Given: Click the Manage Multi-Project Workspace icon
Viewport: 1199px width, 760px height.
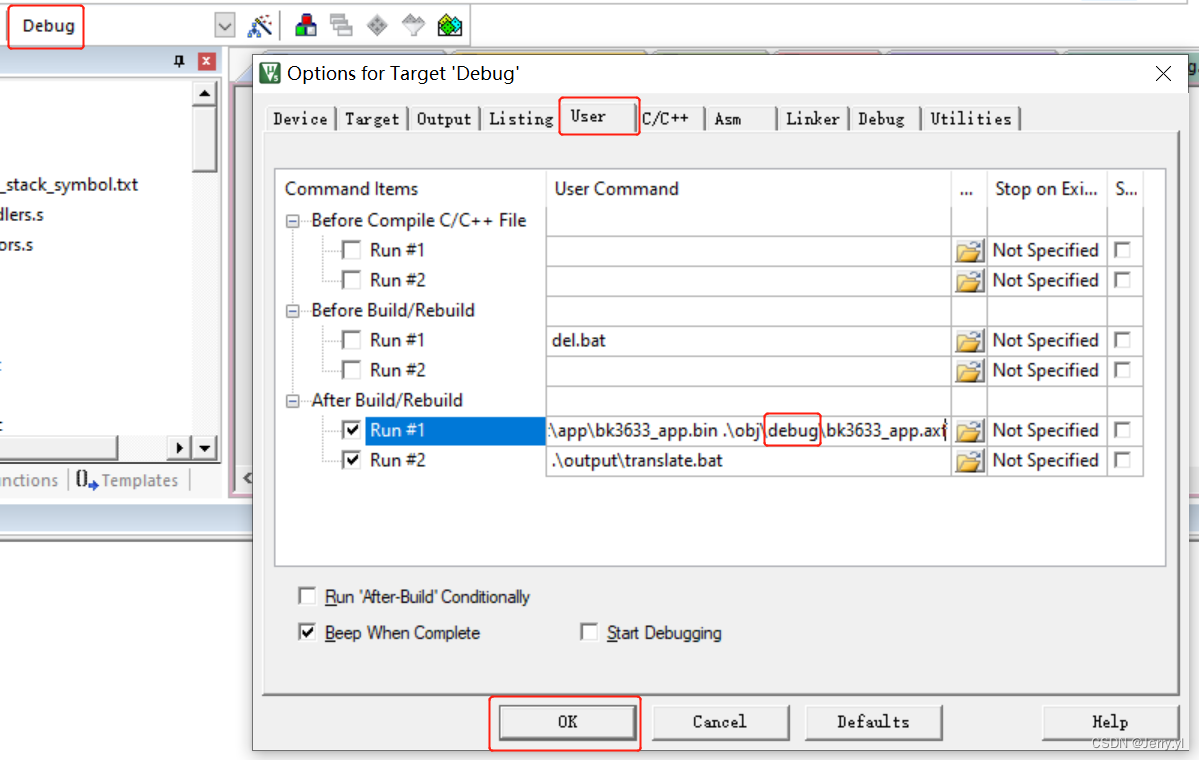Looking at the screenshot, I should pos(341,26).
